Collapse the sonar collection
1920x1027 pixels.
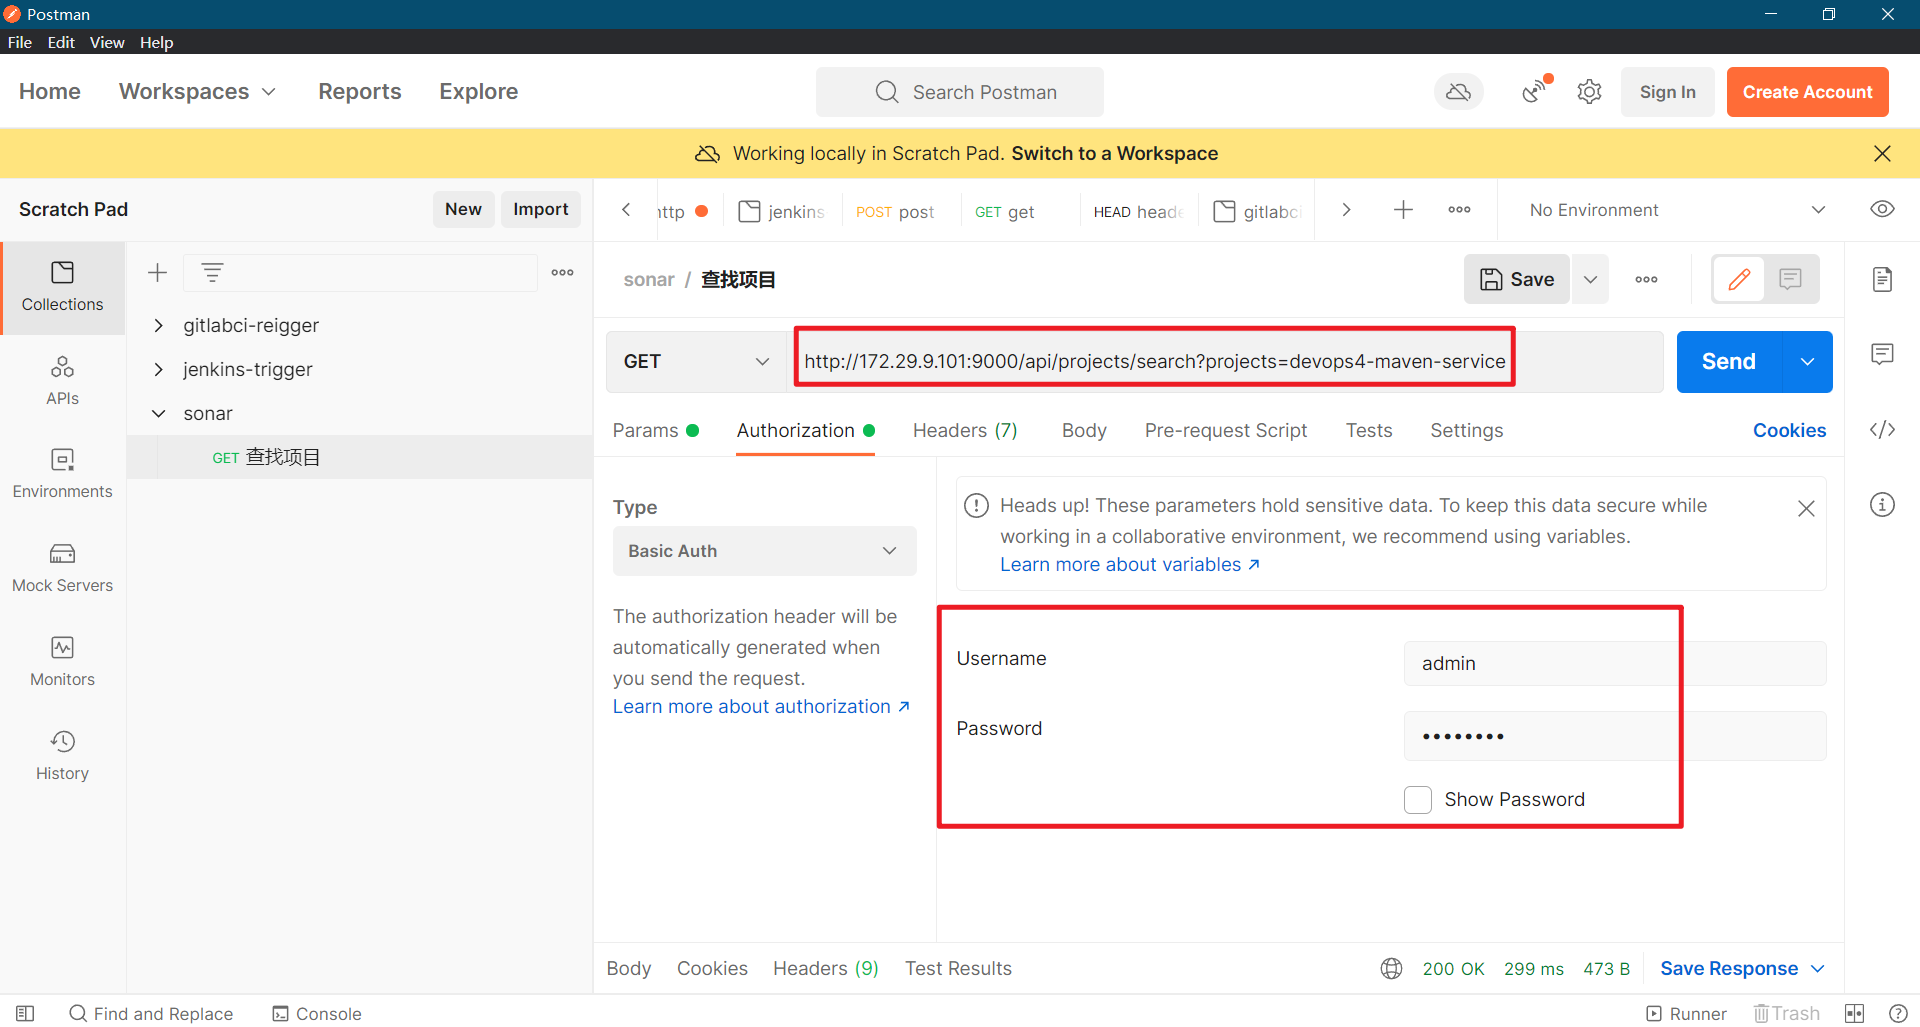[x=158, y=413]
